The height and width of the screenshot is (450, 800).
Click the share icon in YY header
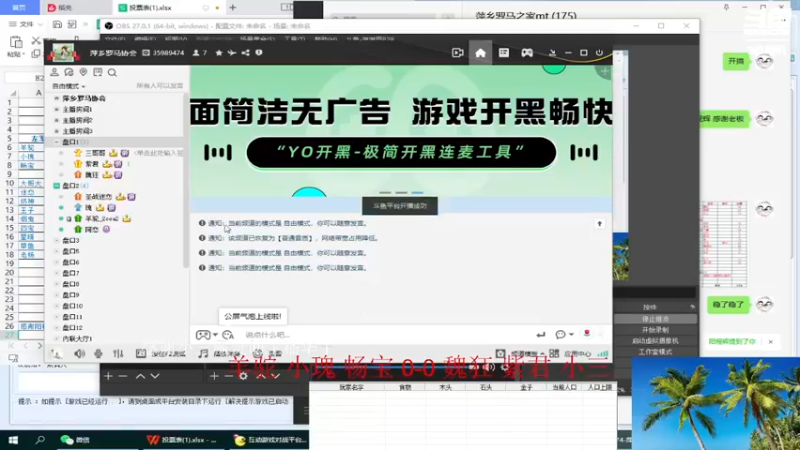[x=245, y=53]
